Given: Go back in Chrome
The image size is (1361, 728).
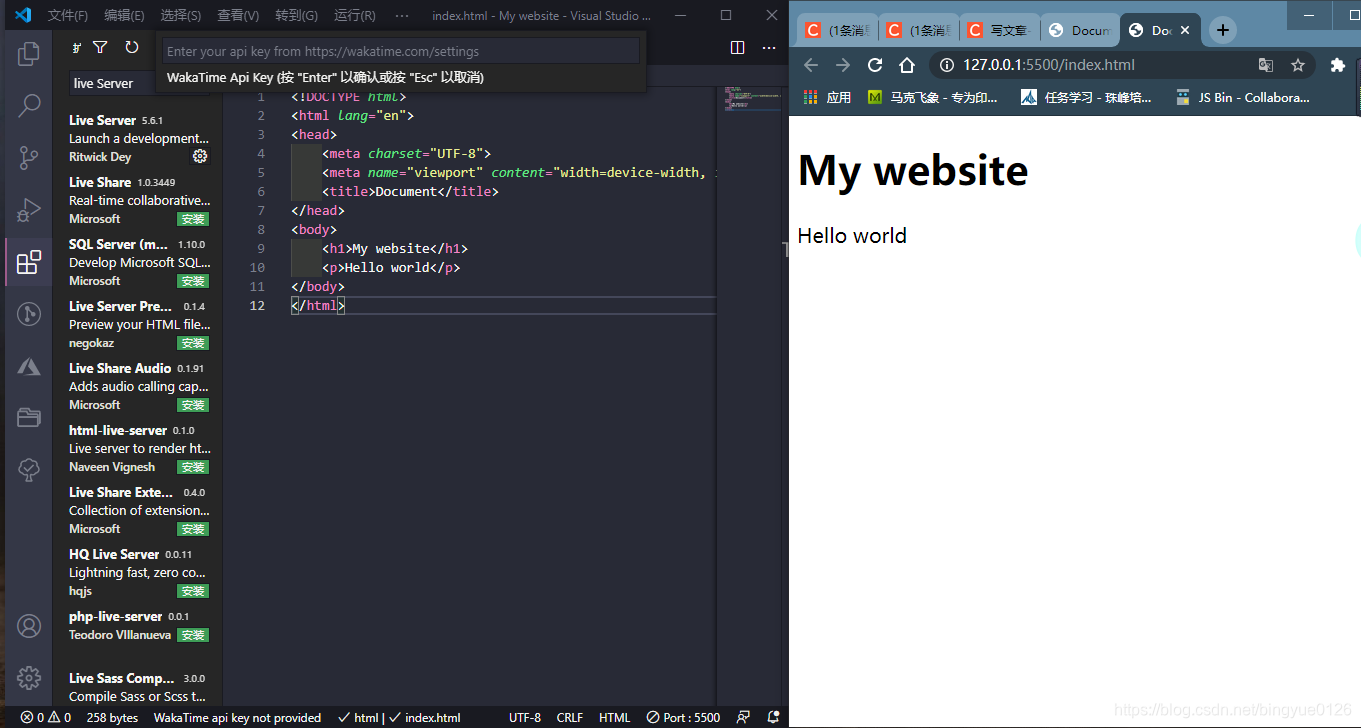Looking at the screenshot, I should pyautogui.click(x=811, y=65).
